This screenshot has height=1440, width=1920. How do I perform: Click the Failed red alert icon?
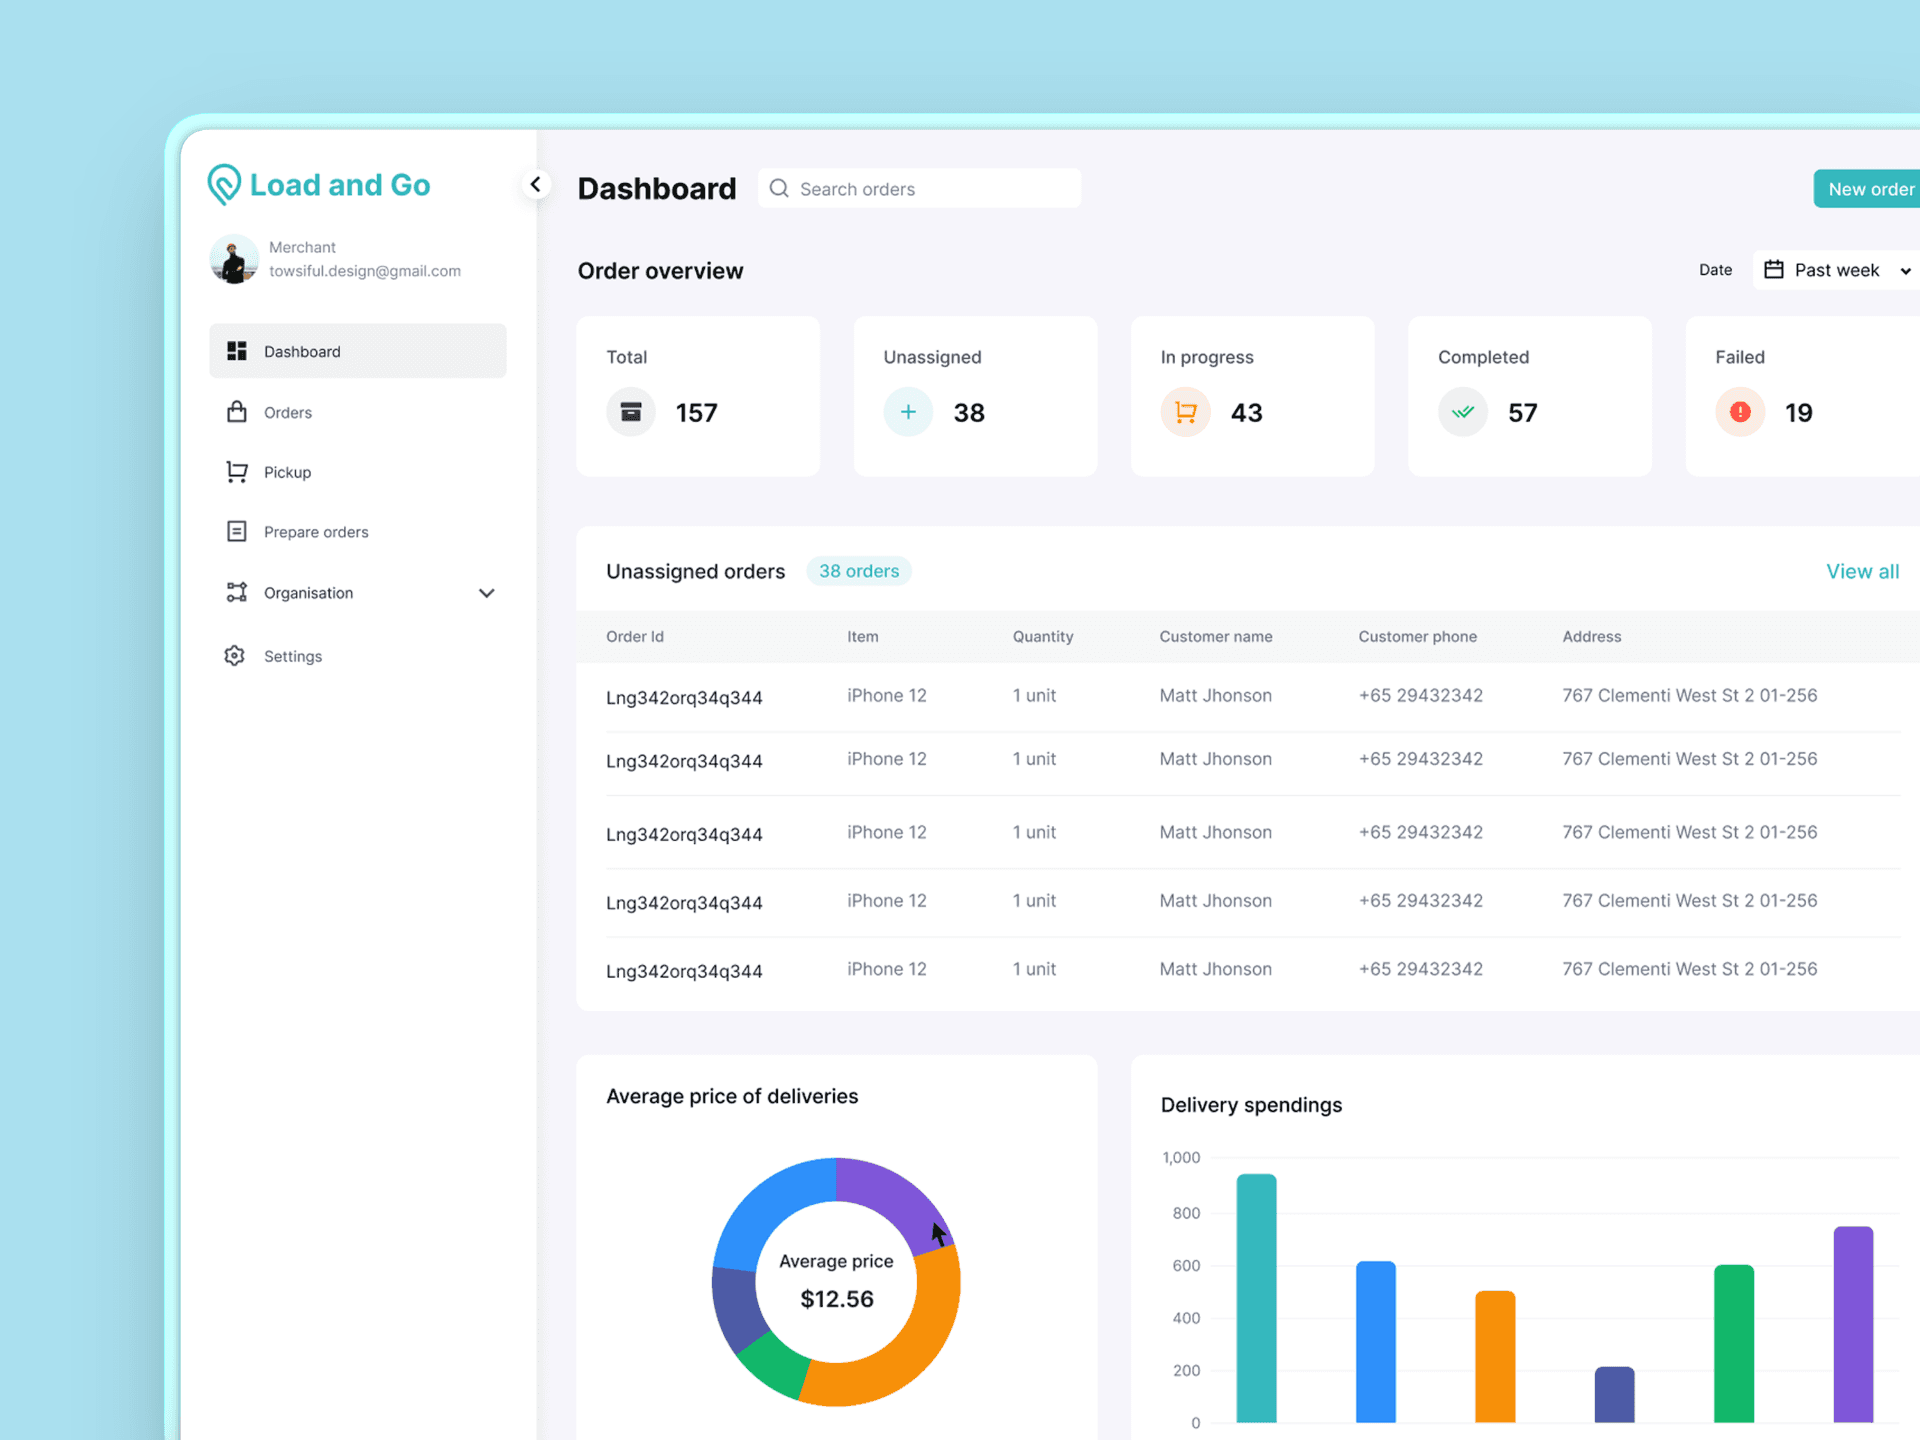(x=1740, y=412)
